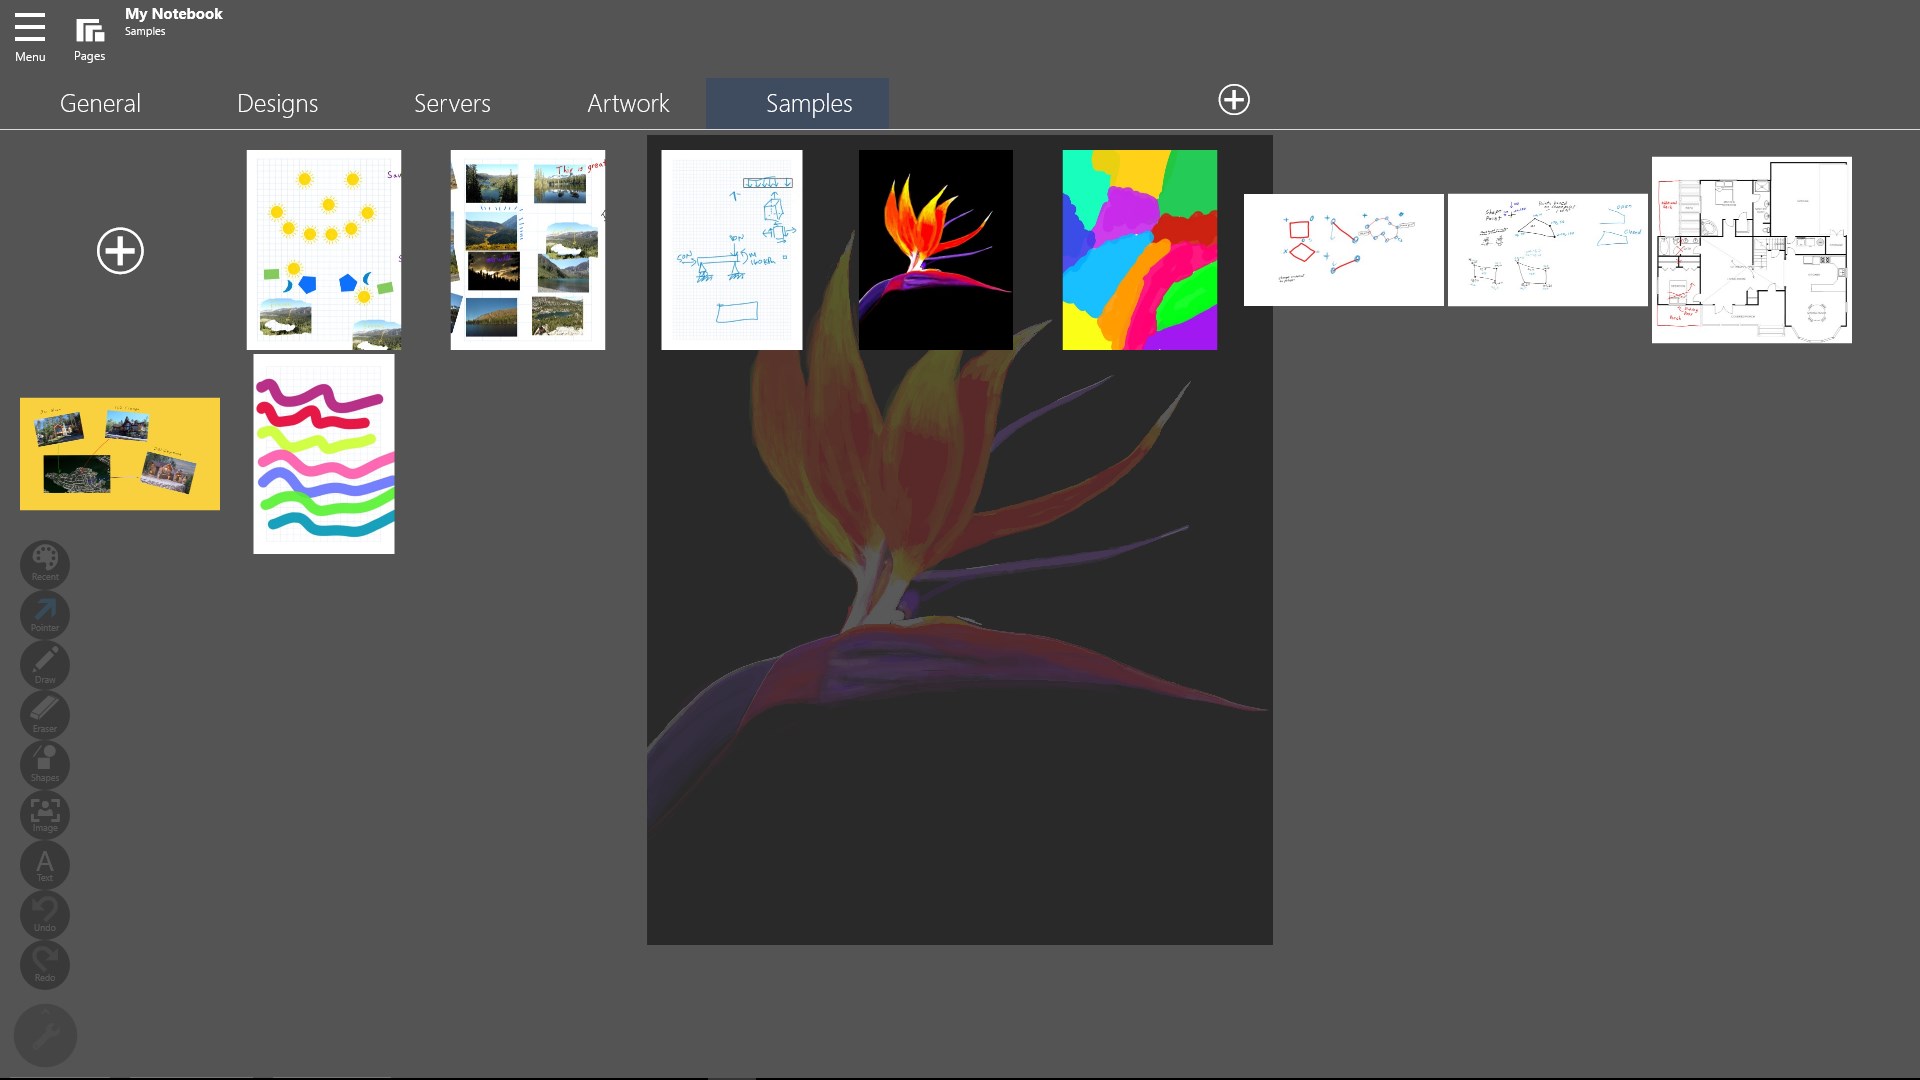Switch to the Designs tab
This screenshot has width=1920, height=1080.
coord(277,103)
